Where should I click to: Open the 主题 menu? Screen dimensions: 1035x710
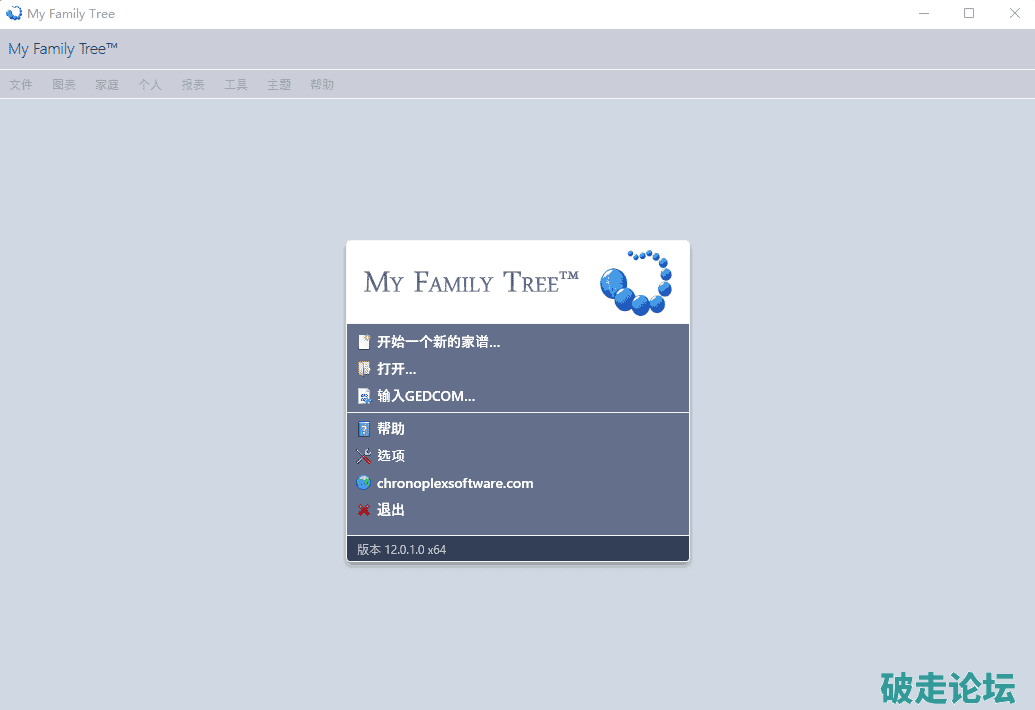279,85
